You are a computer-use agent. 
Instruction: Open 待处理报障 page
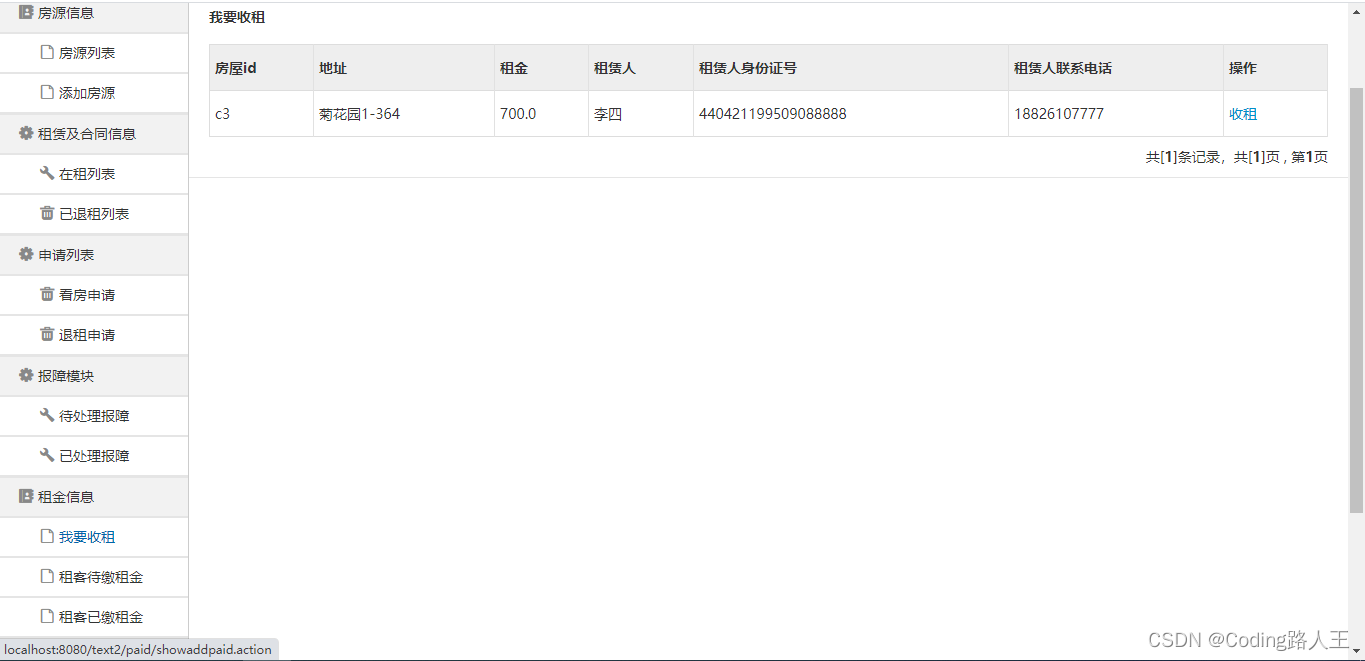(x=94, y=416)
